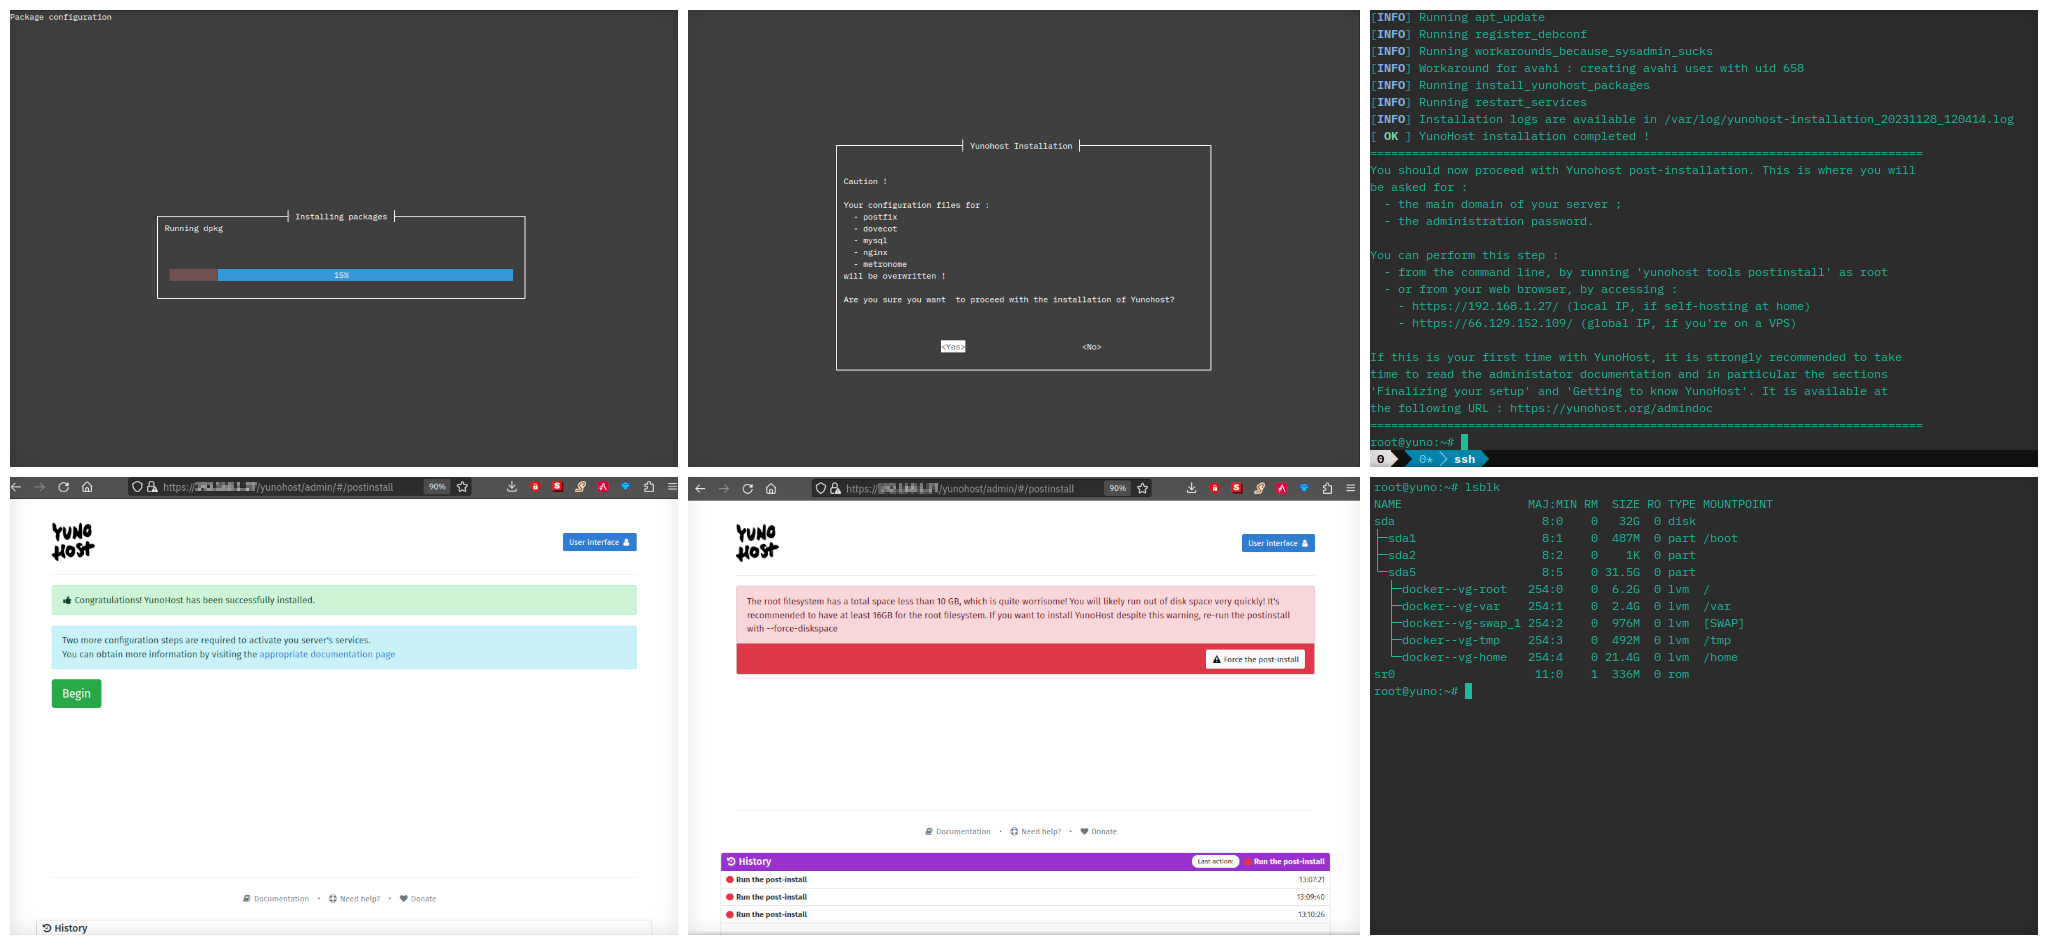Expand History panel on the congratulations page
The height and width of the screenshot is (945, 2048).
point(344,928)
